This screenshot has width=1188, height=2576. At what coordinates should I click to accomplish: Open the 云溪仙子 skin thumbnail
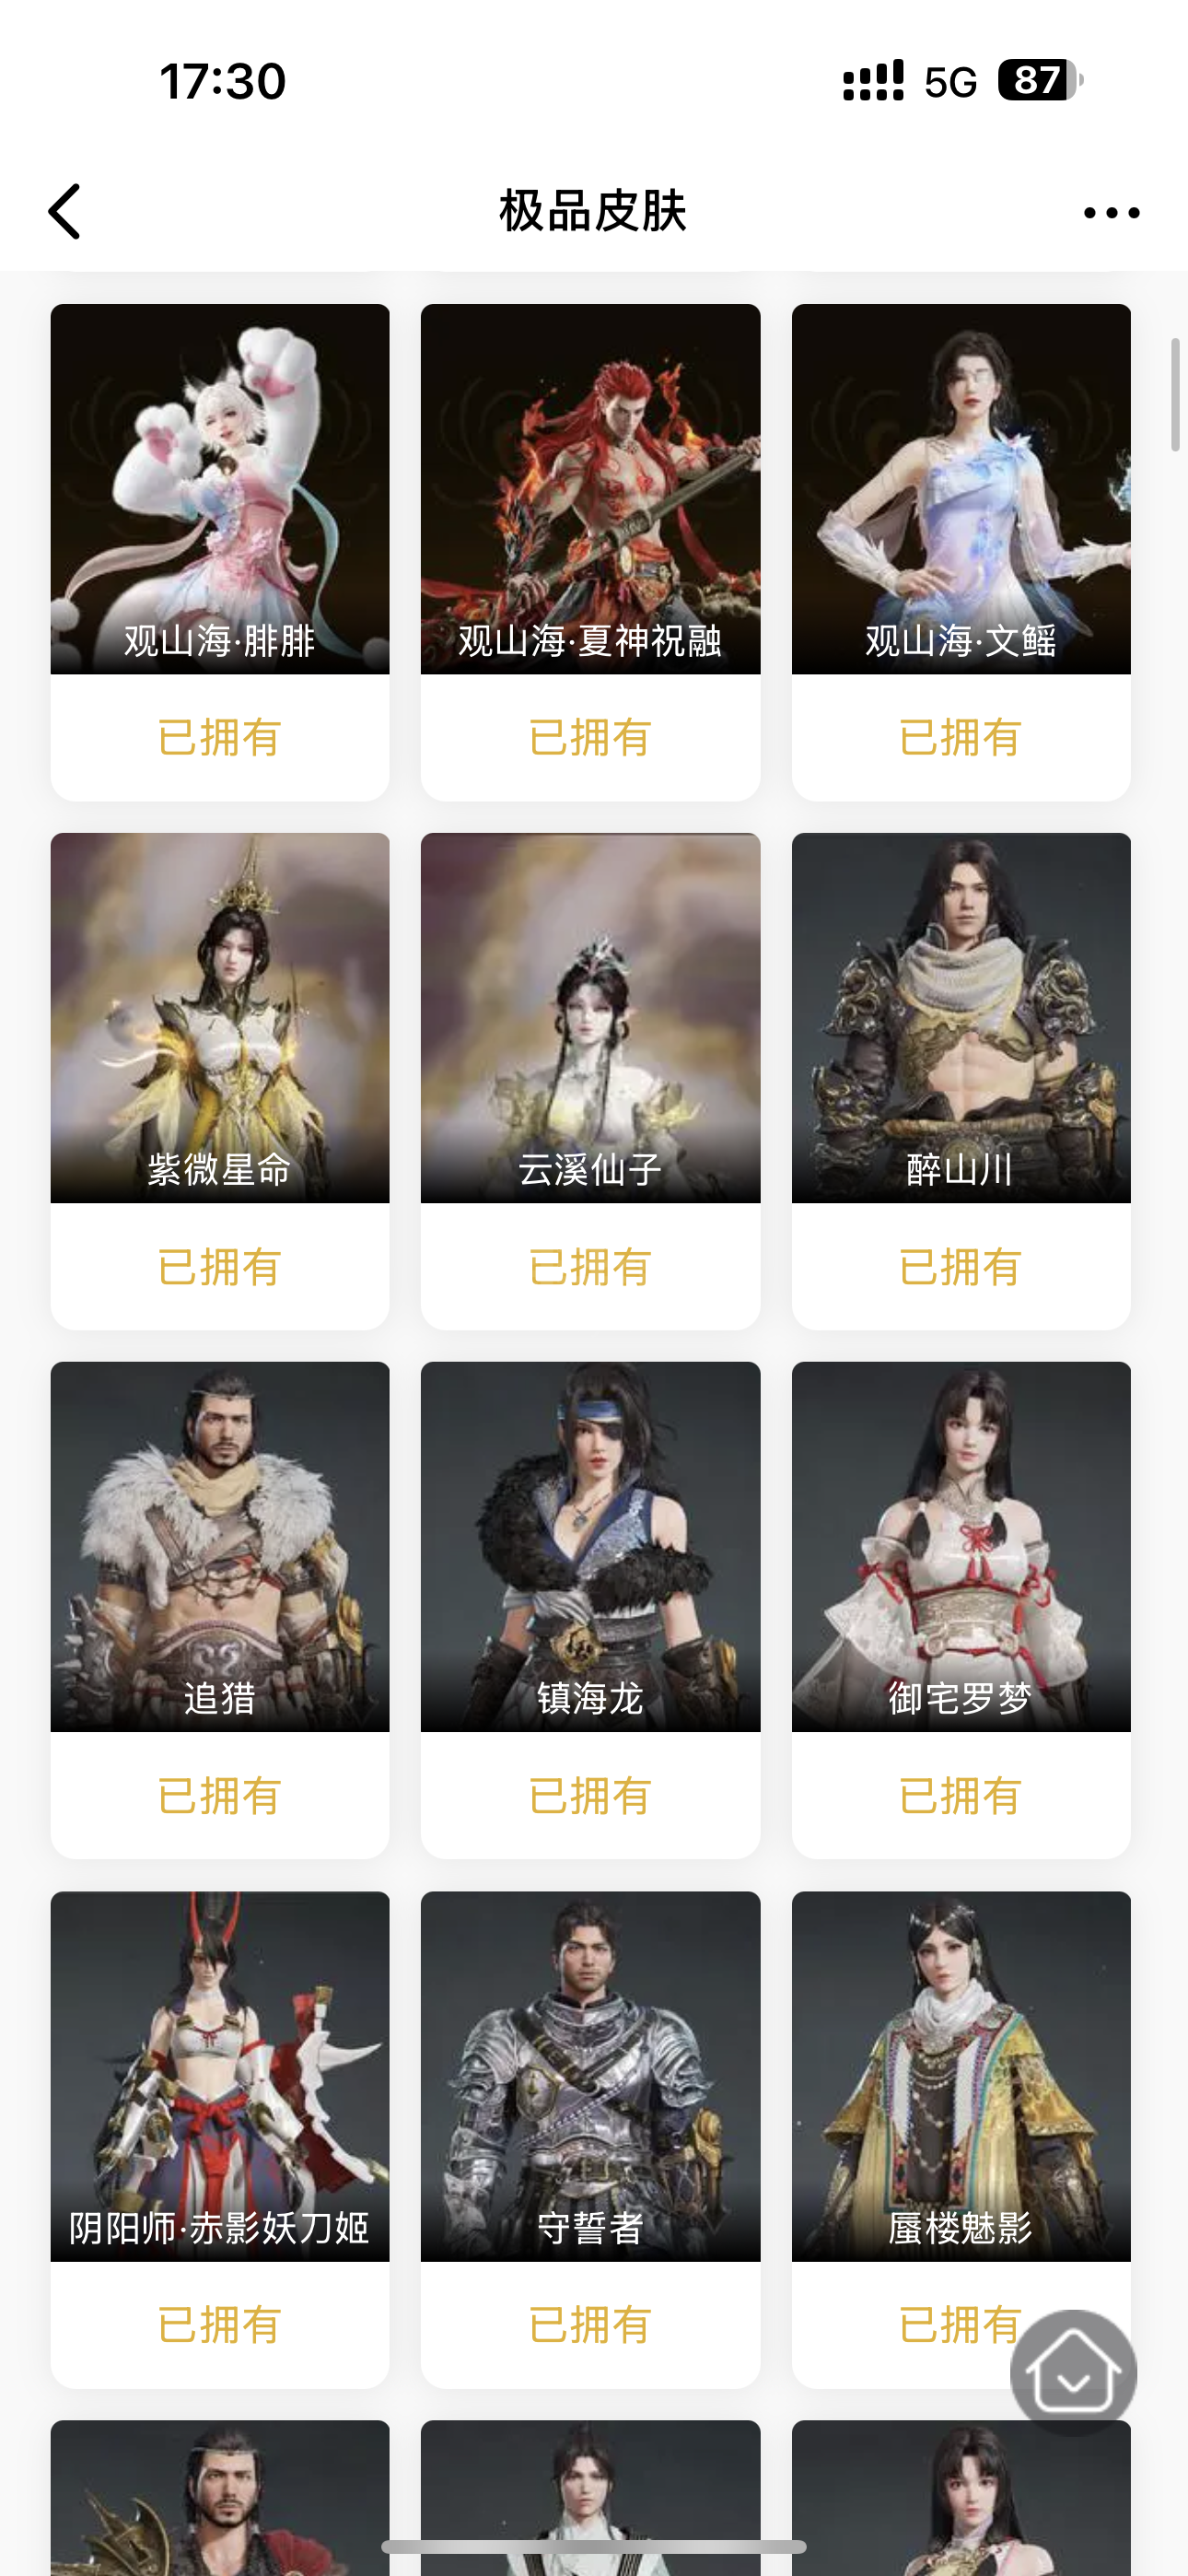pyautogui.click(x=590, y=1017)
